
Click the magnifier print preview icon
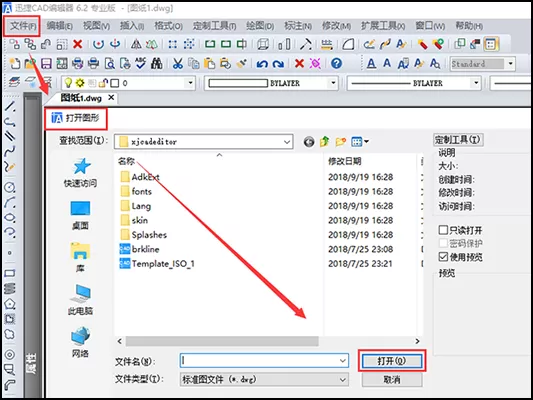(109, 64)
